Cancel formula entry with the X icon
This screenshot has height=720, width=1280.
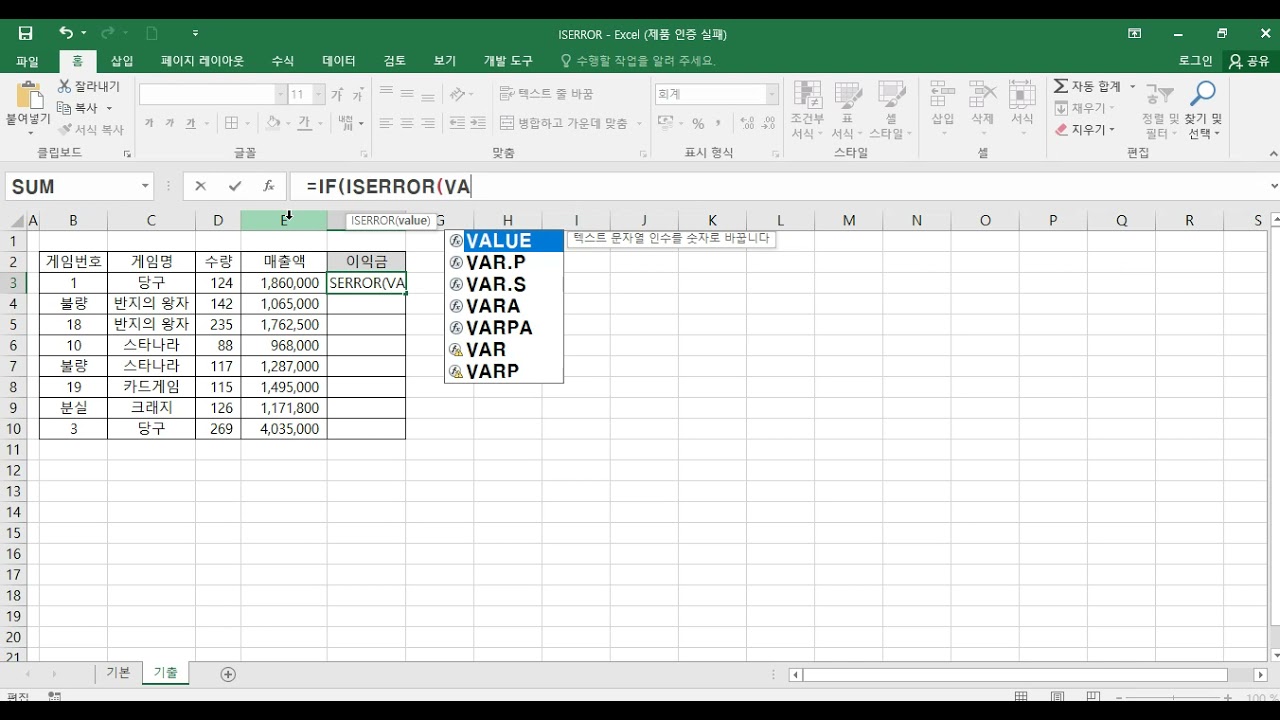click(x=201, y=186)
